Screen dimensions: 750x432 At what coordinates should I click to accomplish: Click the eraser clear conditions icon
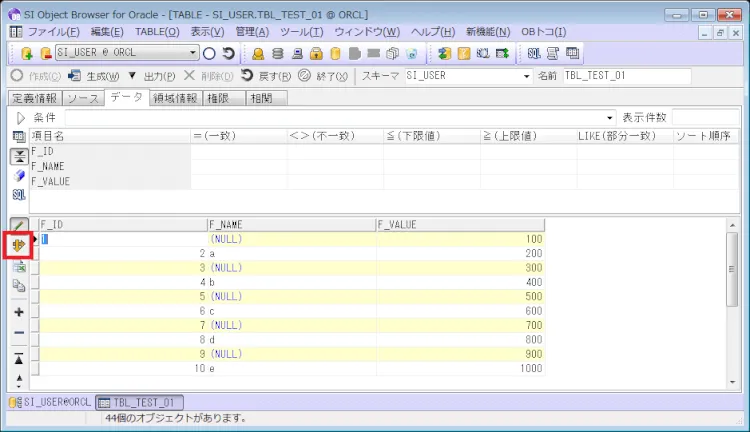coord(19,176)
